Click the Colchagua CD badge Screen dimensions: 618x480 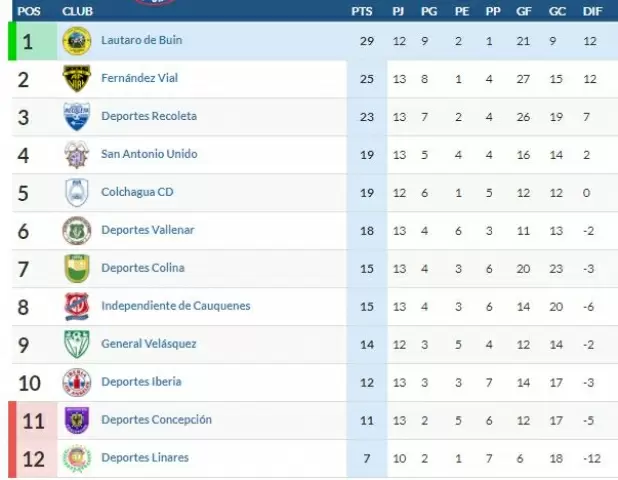click(77, 192)
